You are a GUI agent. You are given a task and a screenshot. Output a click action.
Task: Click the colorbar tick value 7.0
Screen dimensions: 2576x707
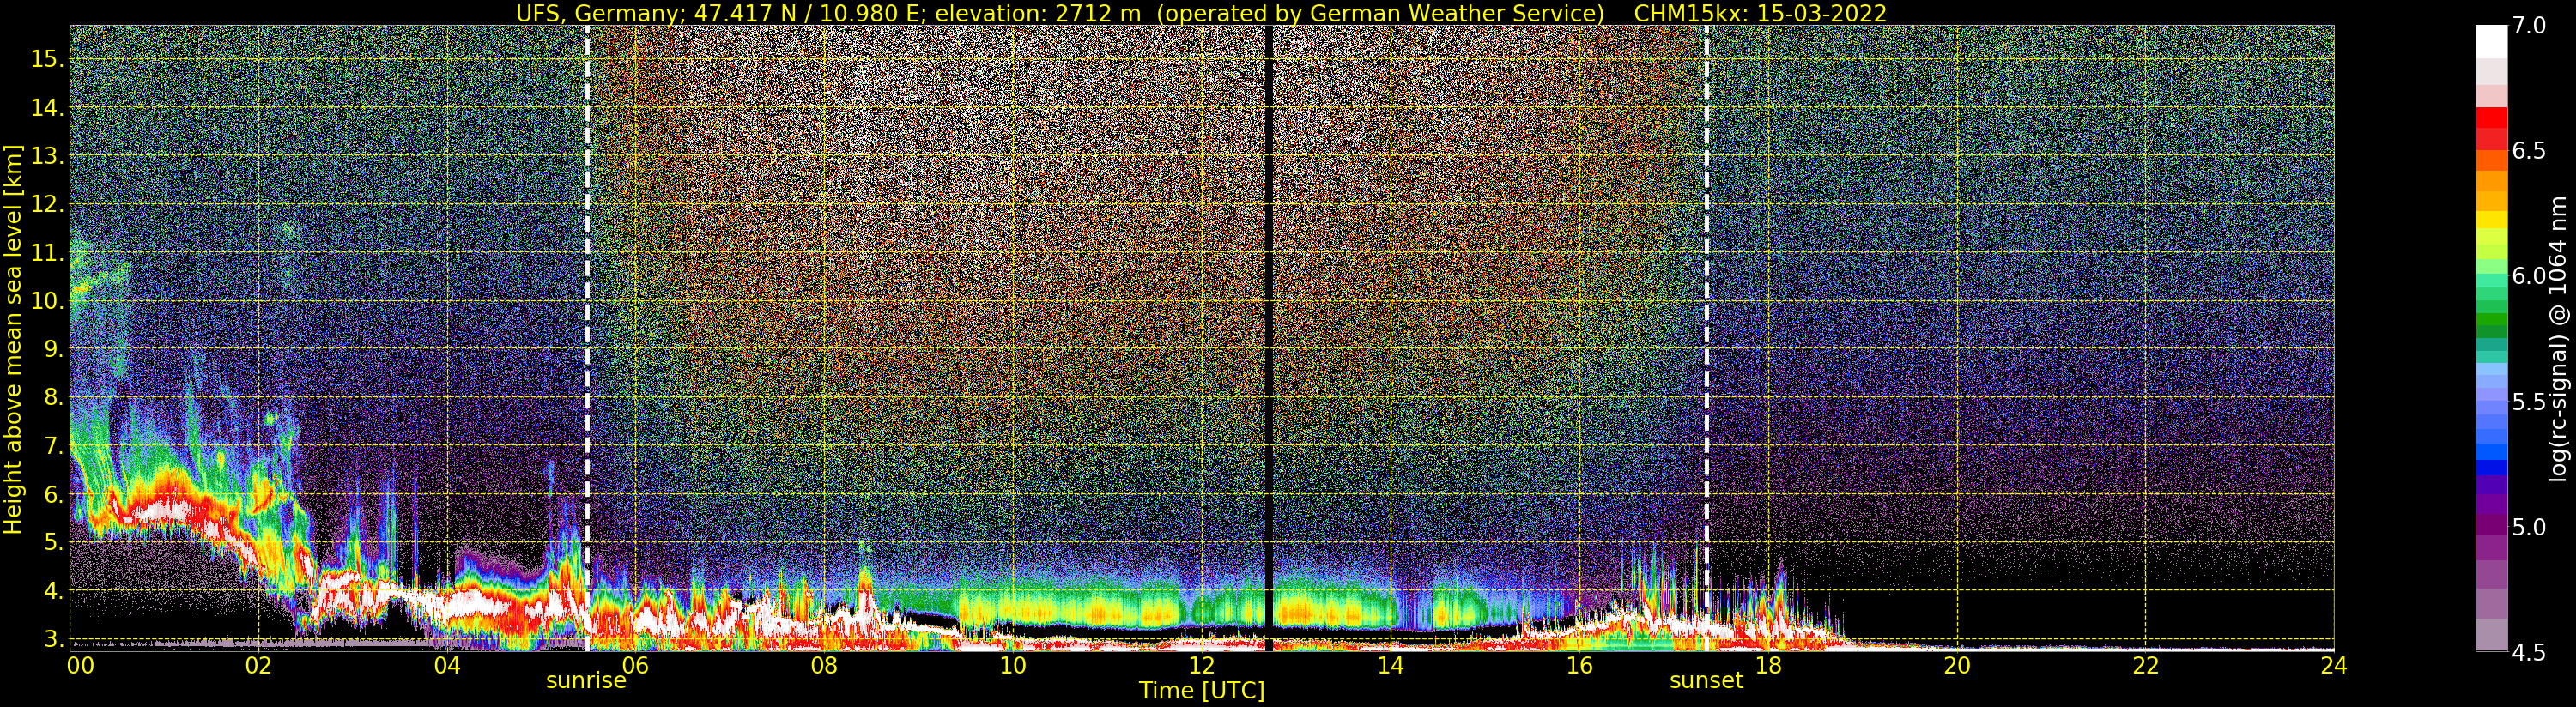pyautogui.click(x=2529, y=26)
